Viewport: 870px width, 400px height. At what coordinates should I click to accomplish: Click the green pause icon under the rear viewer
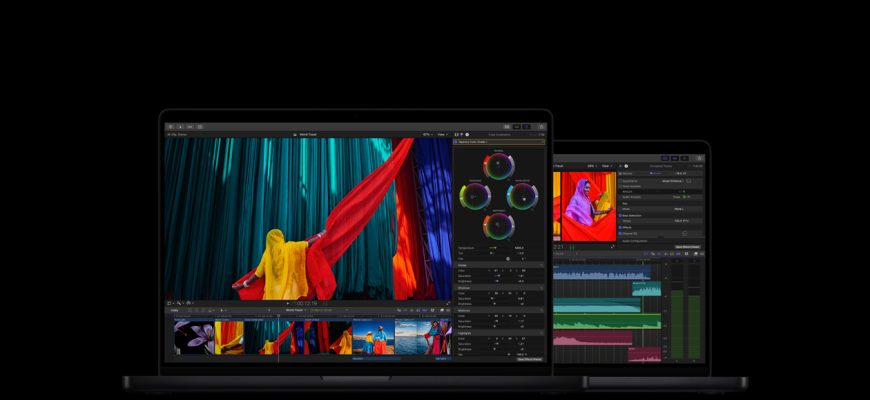coord(571,247)
